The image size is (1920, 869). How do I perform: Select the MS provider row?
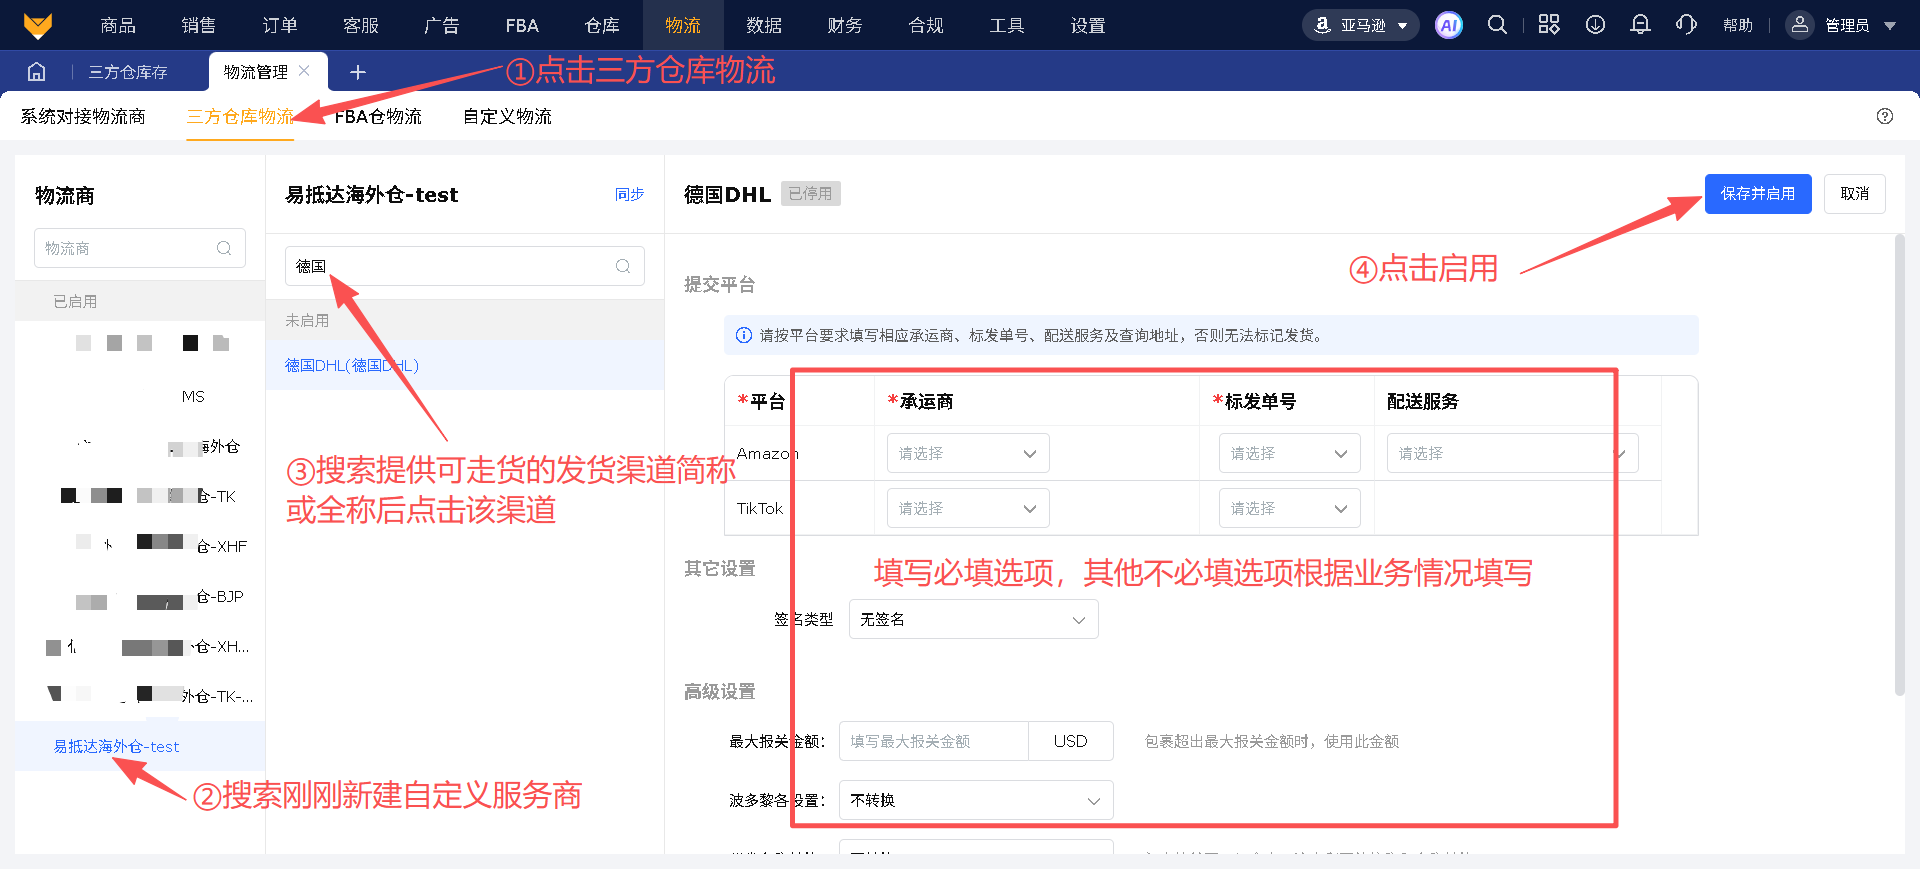click(140, 396)
